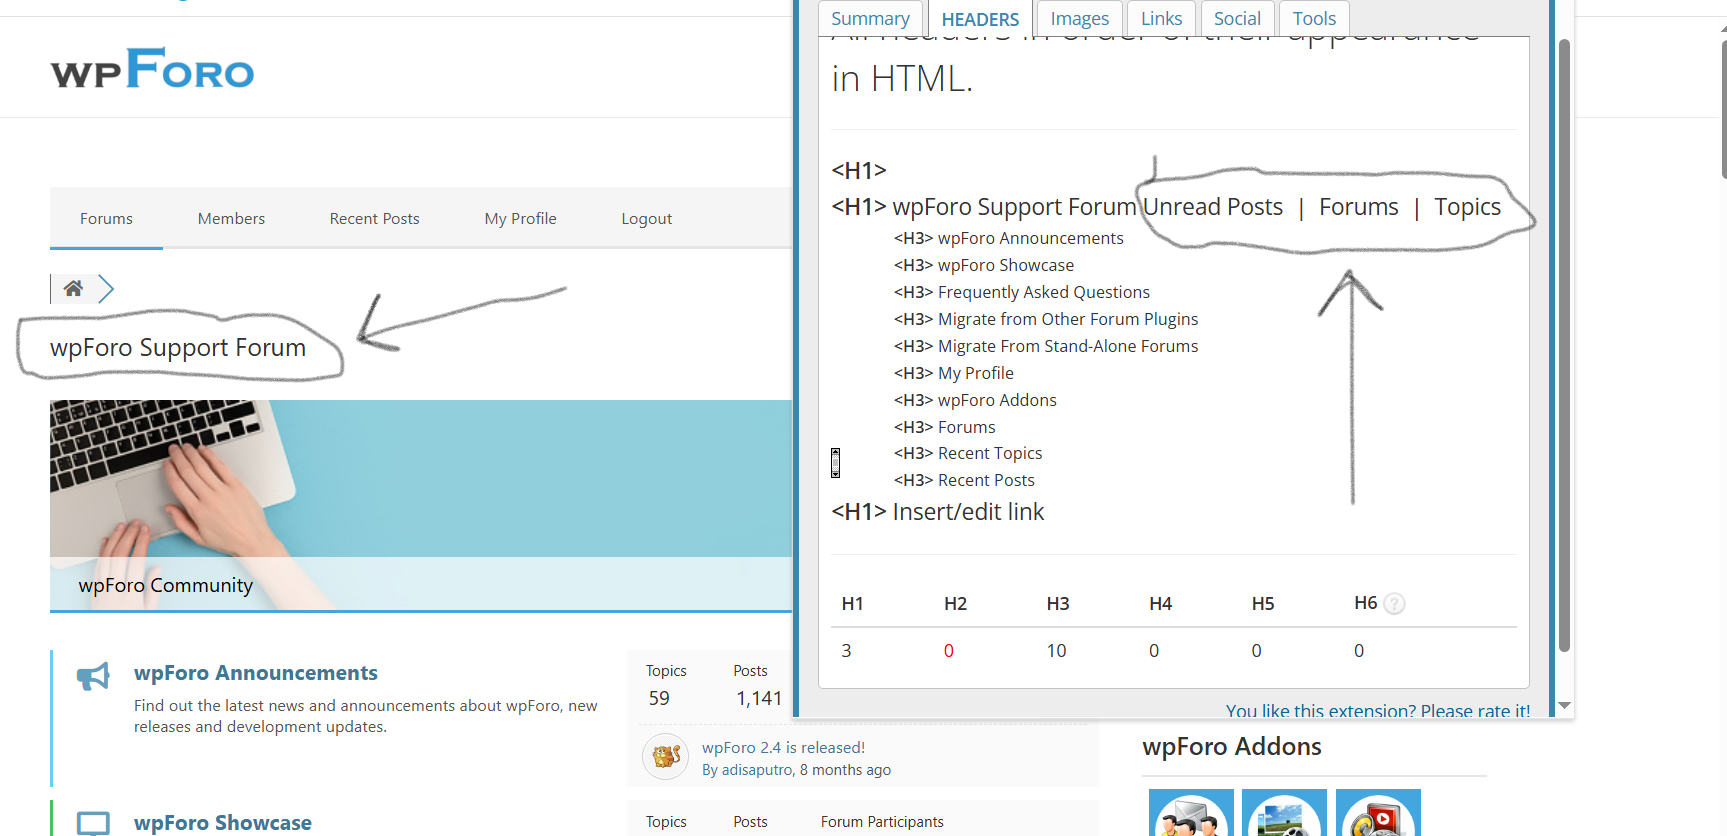This screenshot has width=1727, height=836.
Task: Click the H3 count value 10
Action: pos(1056,651)
